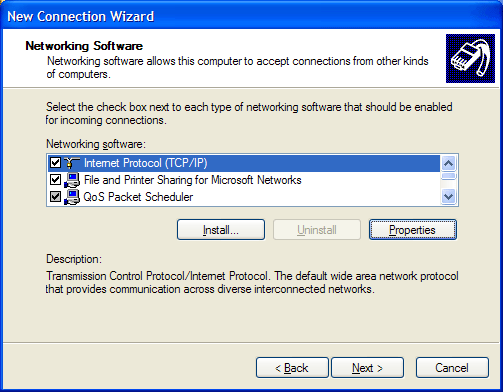Click the network cable wizard icon
Screen dimensions: 503x392
tap(470, 58)
